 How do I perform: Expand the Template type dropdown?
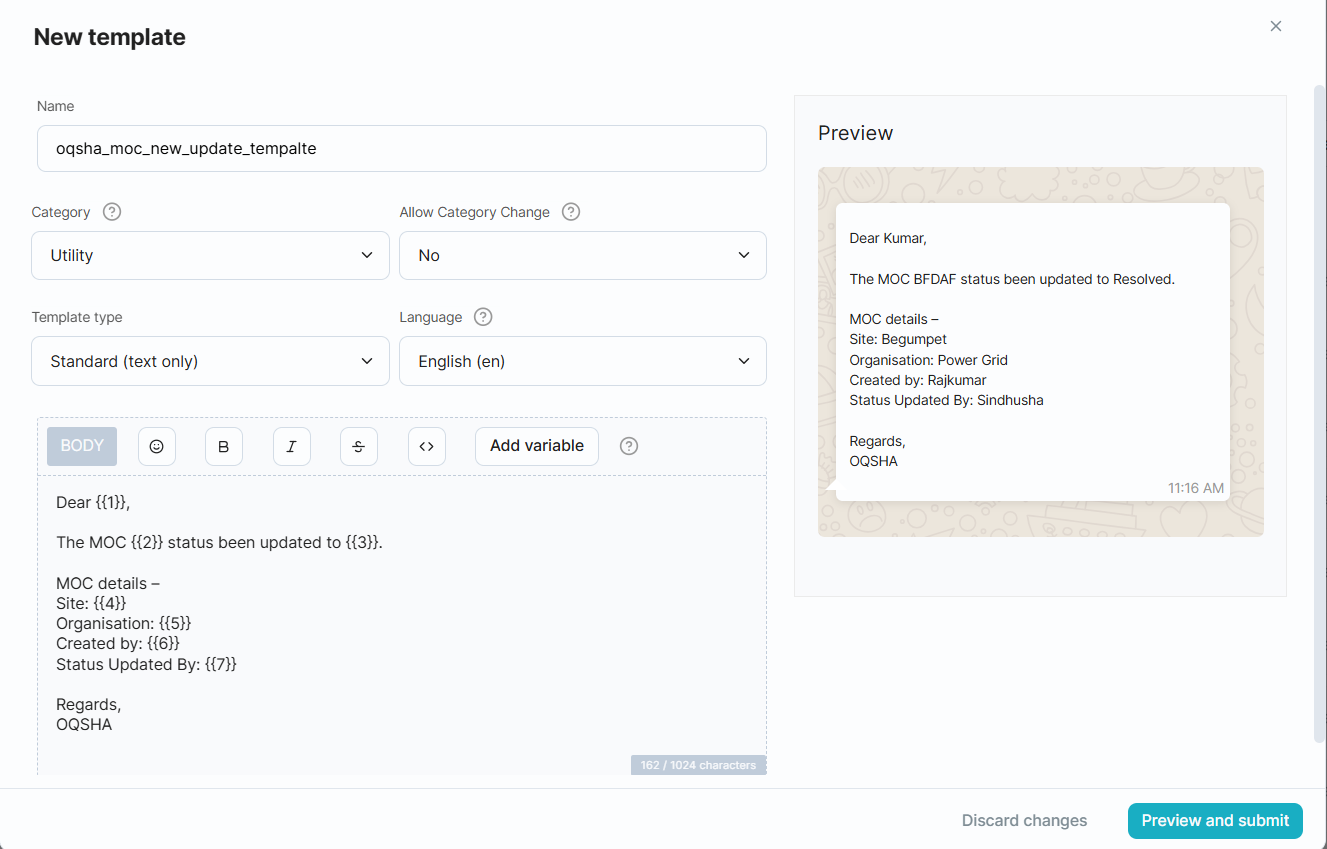click(210, 361)
